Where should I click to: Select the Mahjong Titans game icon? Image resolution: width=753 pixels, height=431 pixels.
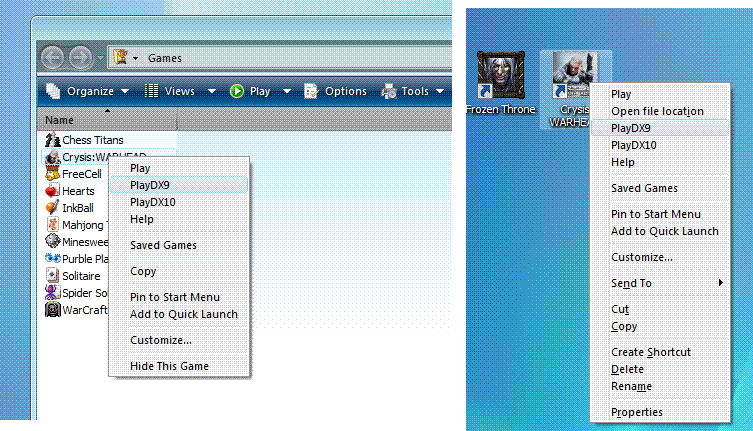[x=52, y=224]
